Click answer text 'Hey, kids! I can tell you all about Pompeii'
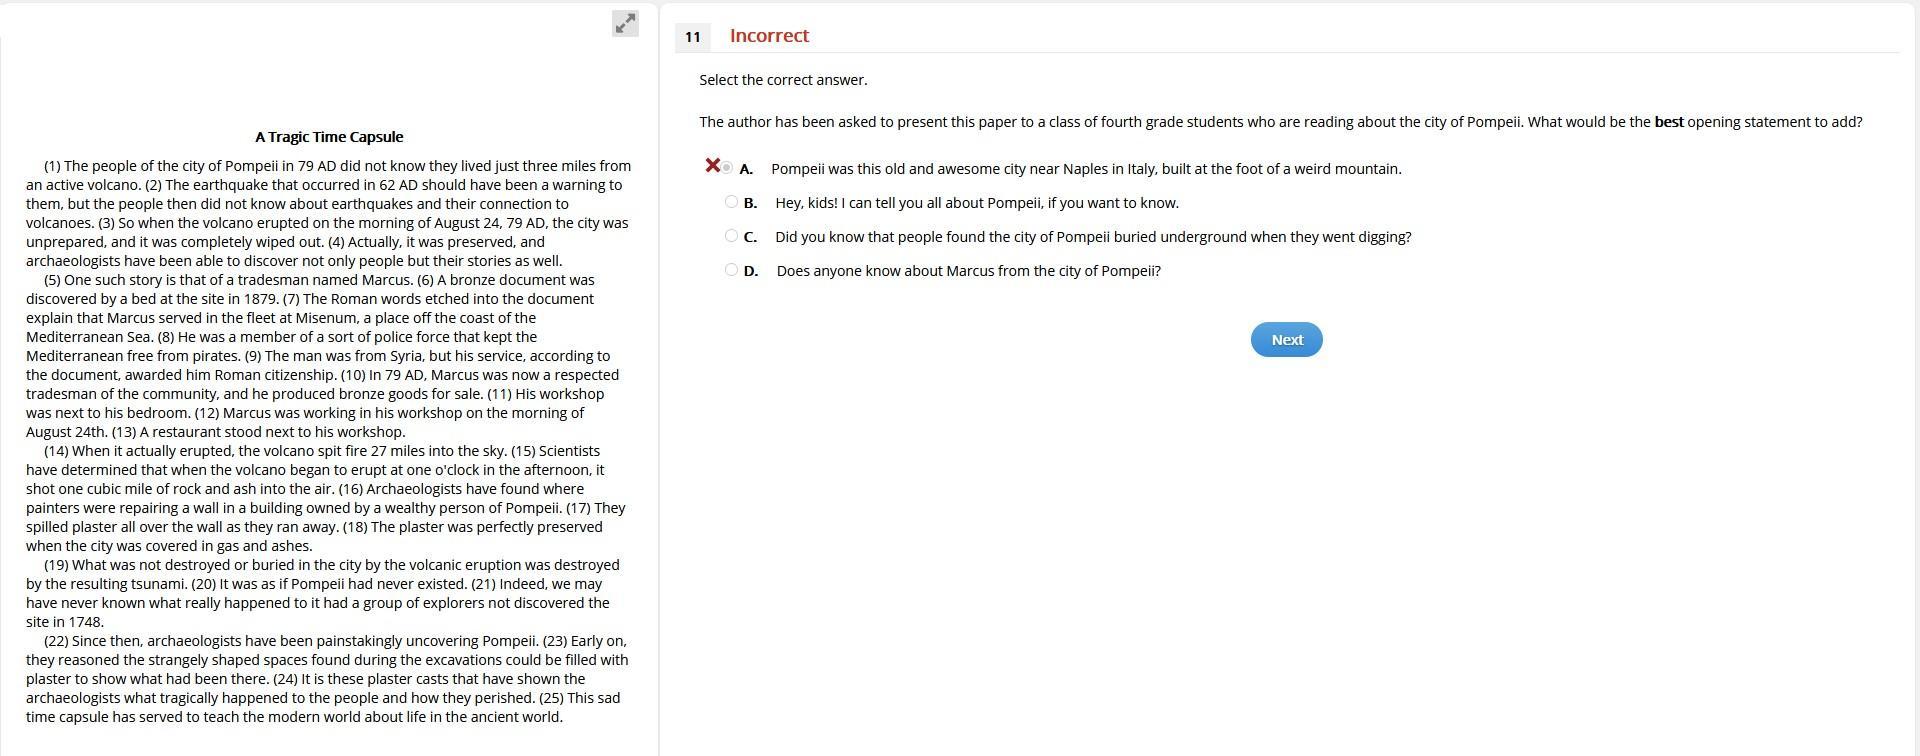The image size is (1920, 756). (909, 203)
